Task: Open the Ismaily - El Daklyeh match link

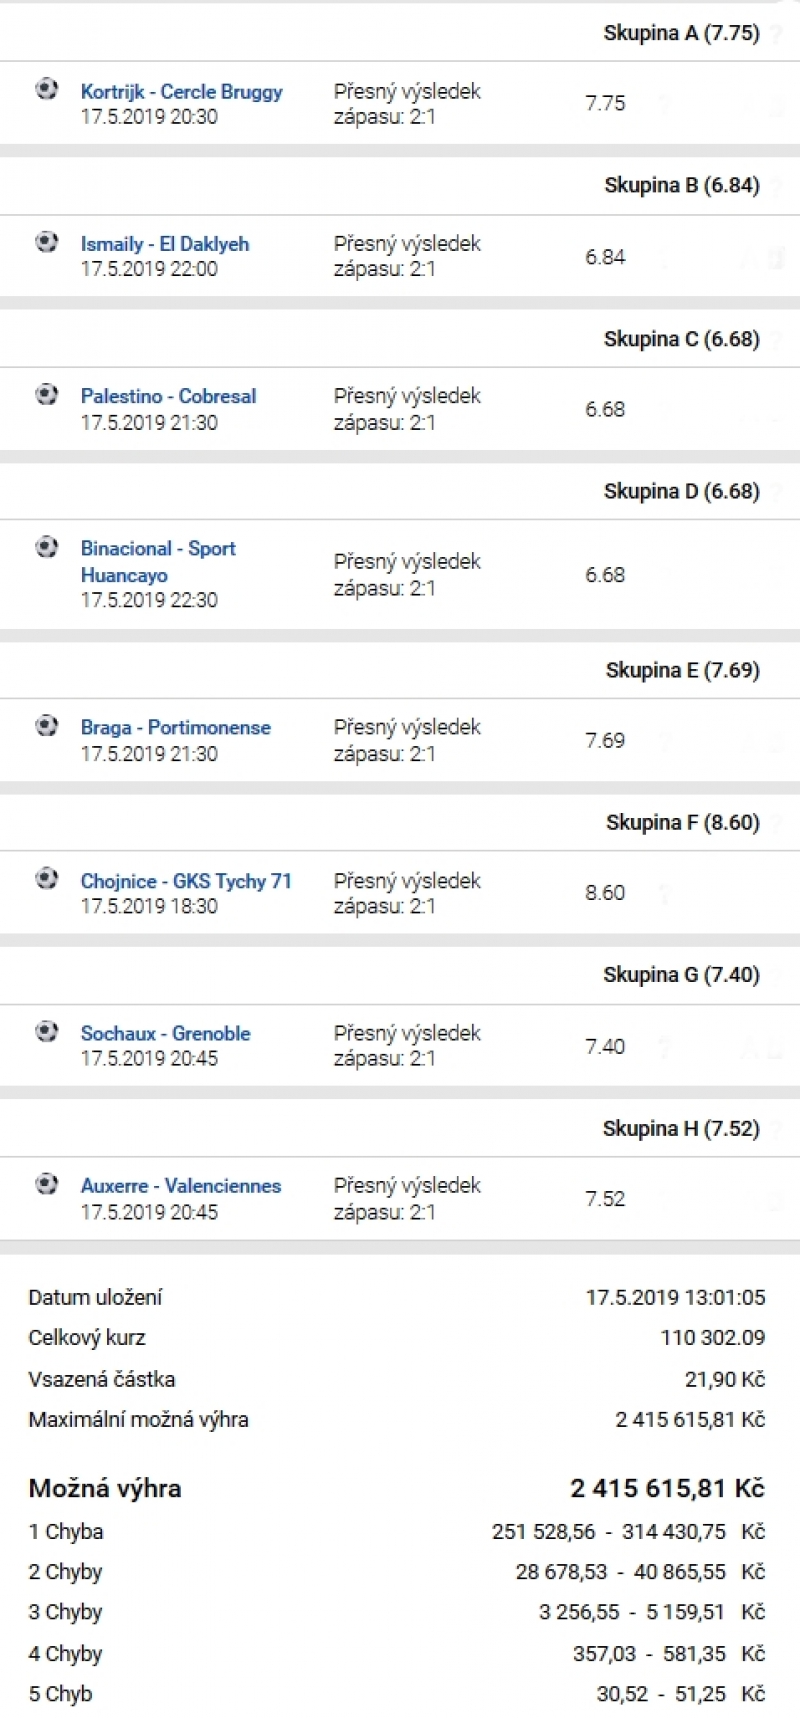Action: tap(165, 243)
